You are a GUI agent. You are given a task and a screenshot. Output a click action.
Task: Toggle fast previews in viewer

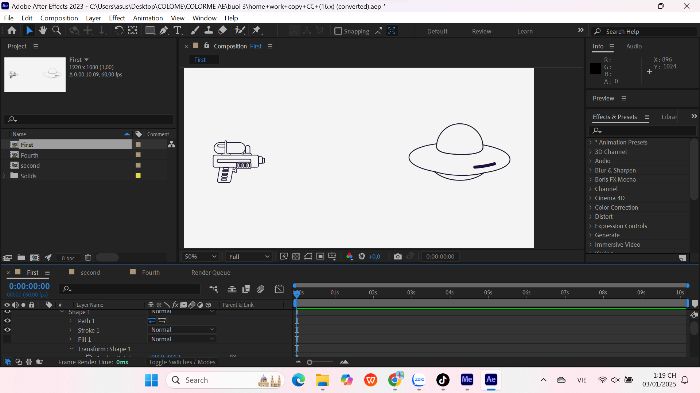tap(284, 256)
